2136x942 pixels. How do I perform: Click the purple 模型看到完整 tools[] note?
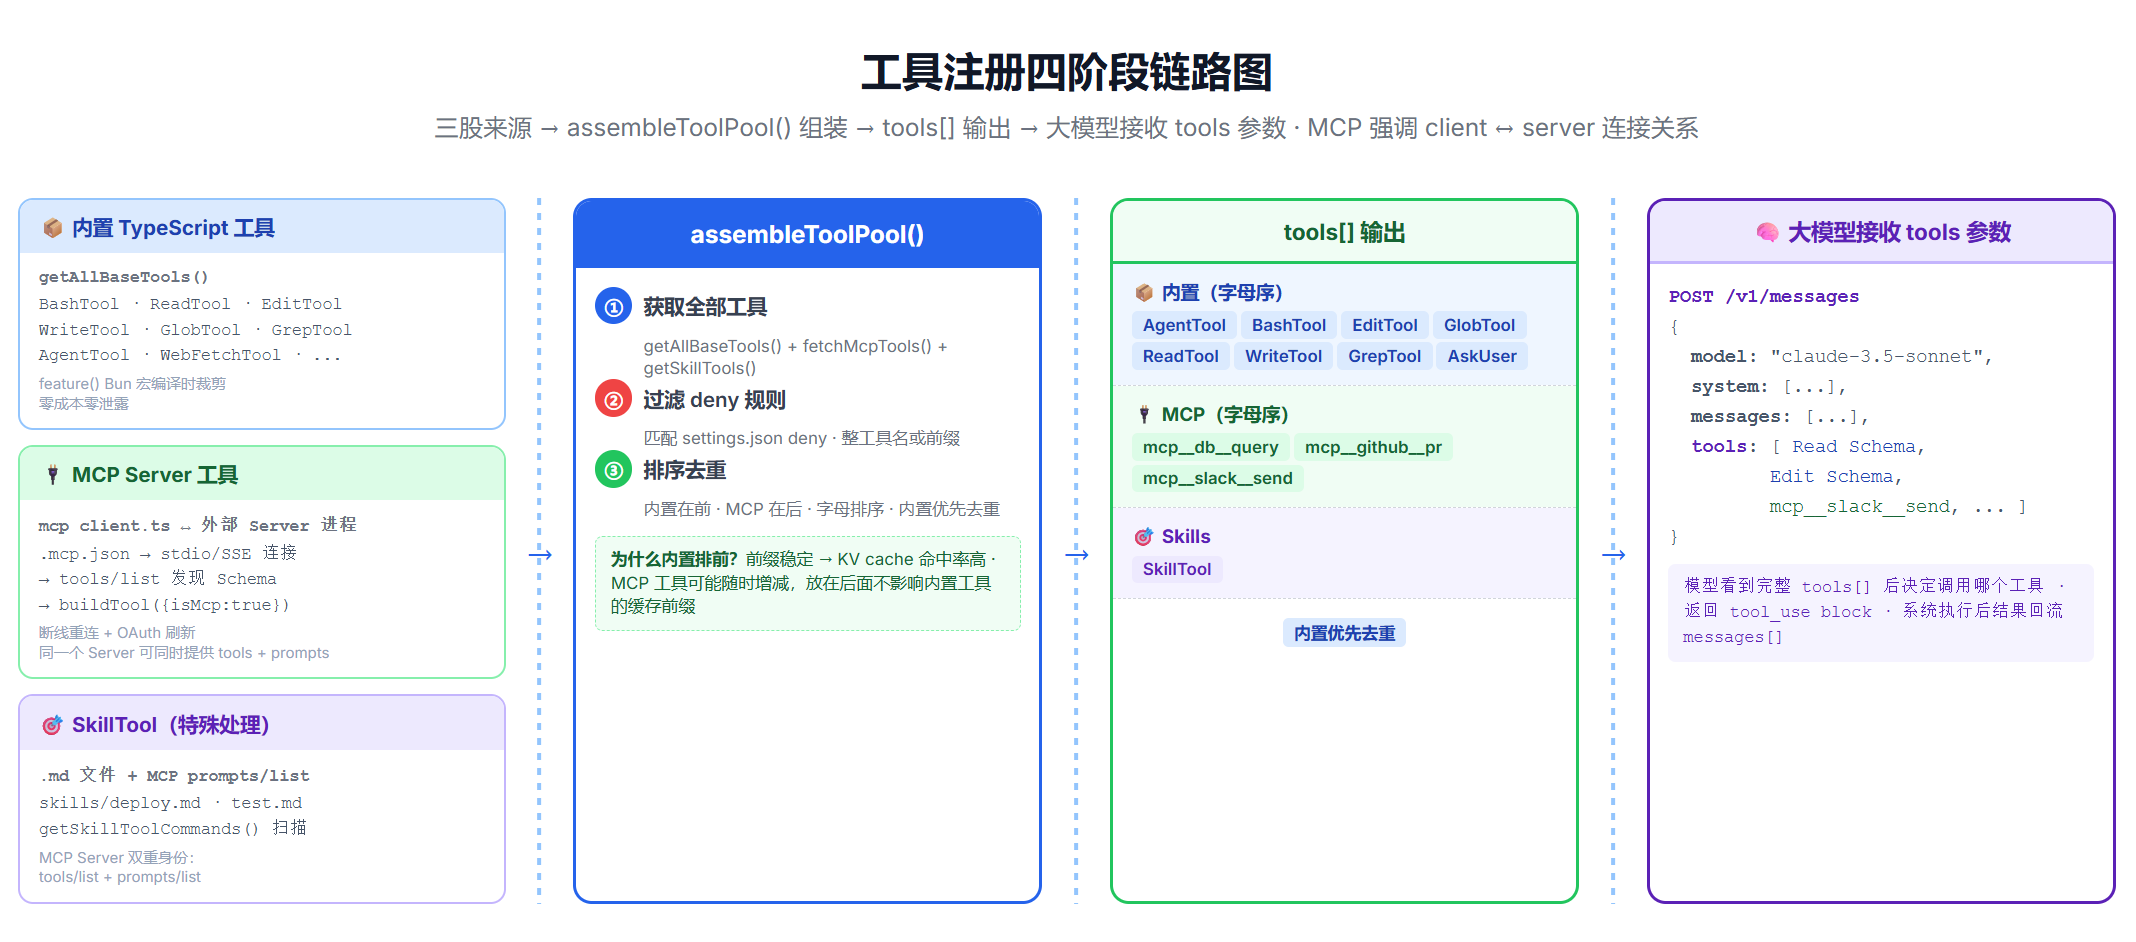point(1880,612)
